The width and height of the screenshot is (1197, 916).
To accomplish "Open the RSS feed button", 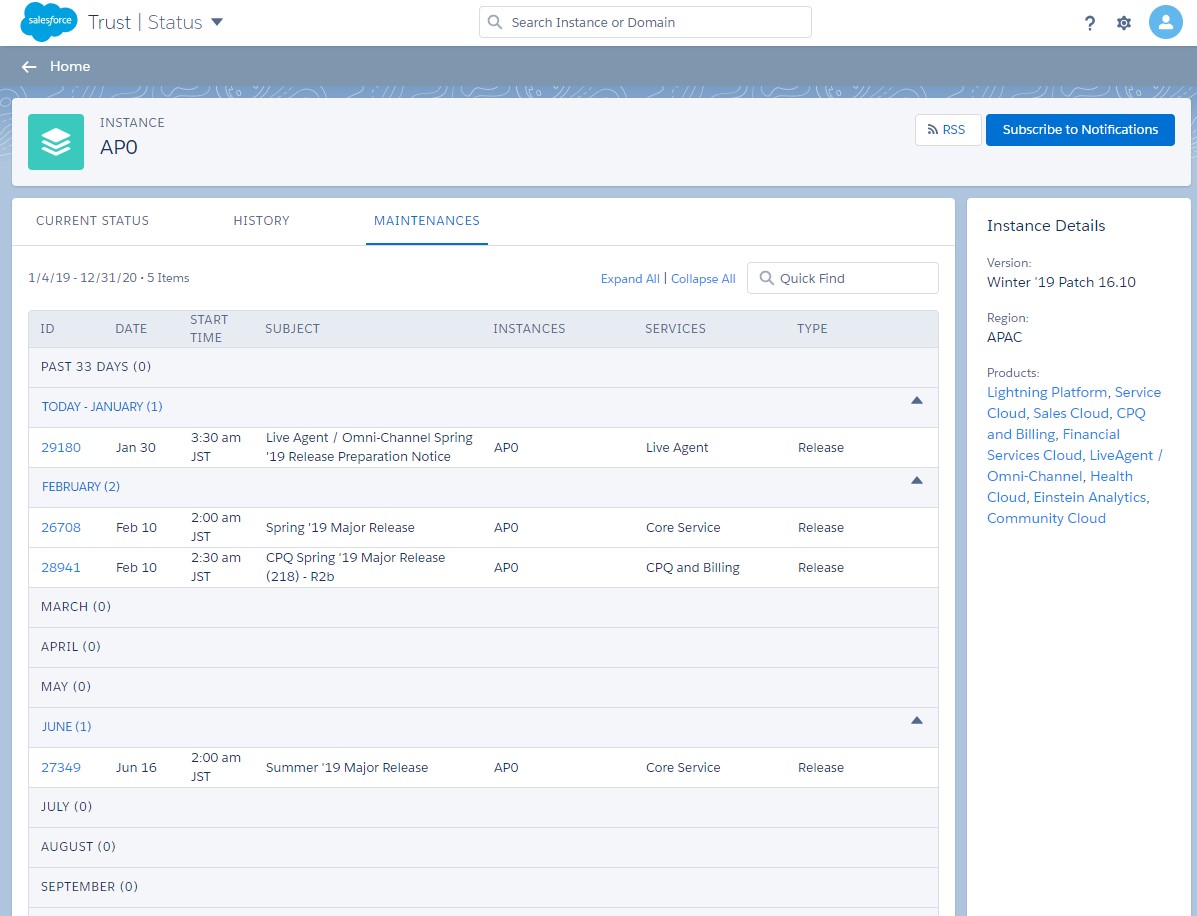I will [x=947, y=130].
